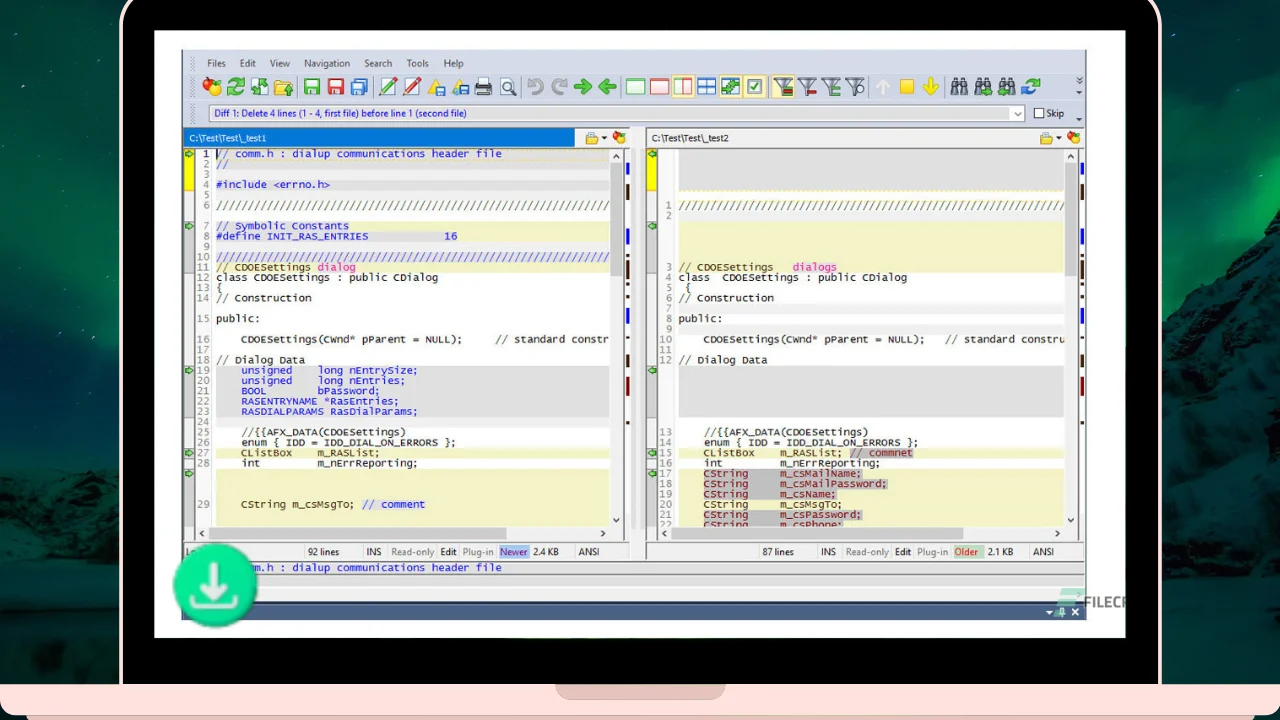This screenshot has width=1280, height=720.
Task: Open the _test1 pane folder dropdown arrow
Action: pos(604,138)
